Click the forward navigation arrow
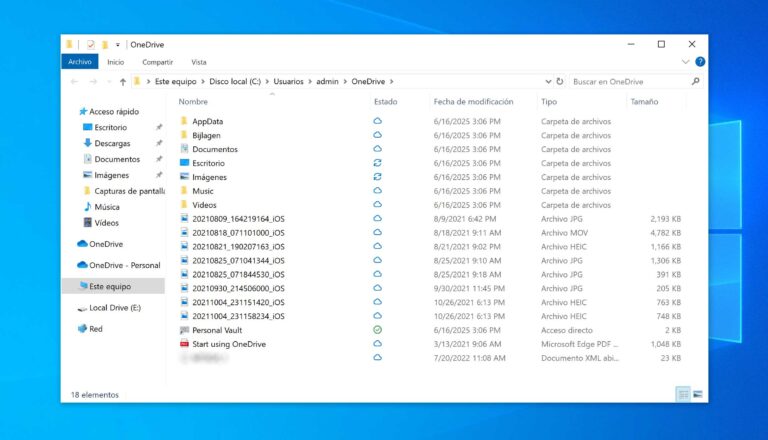This screenshot has width=768, height=440. click(x=93, y=82)
